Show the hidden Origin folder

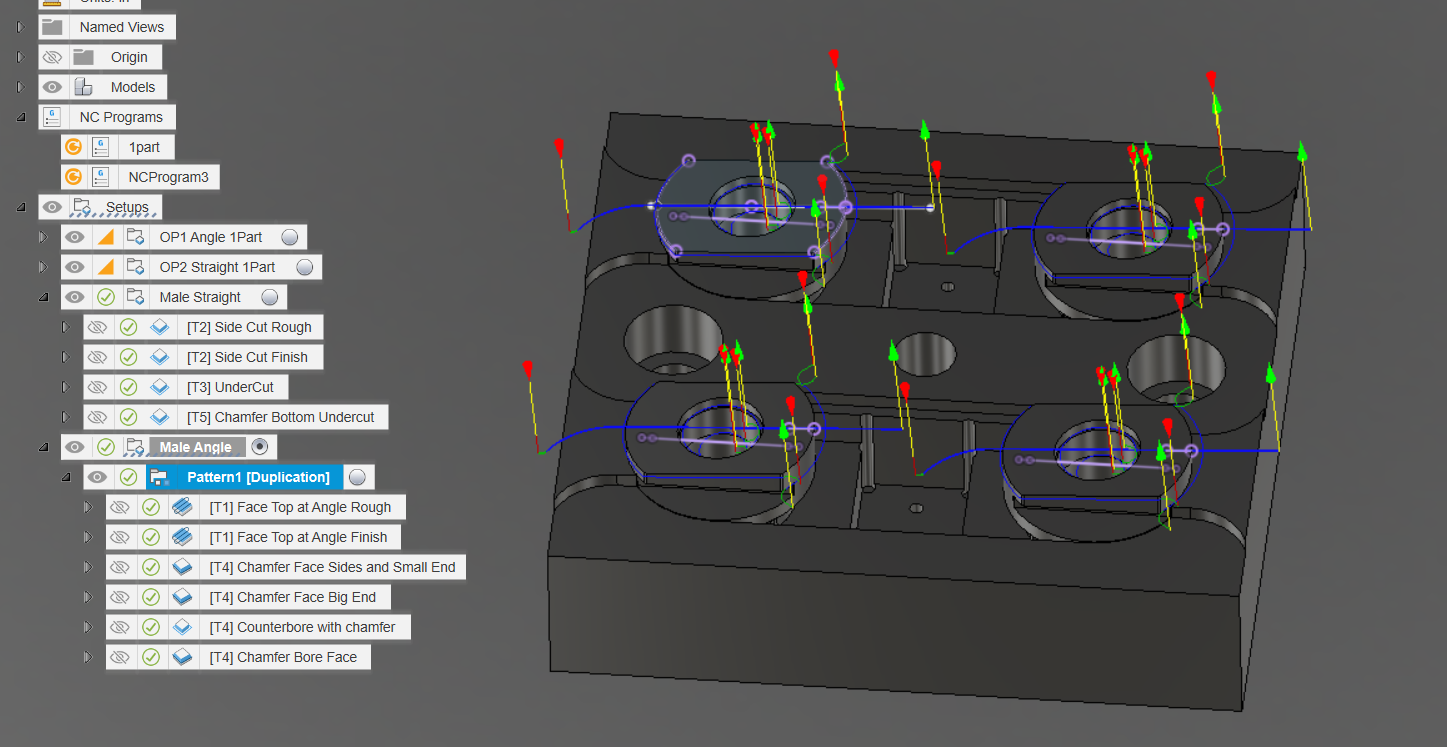(52, 57)
